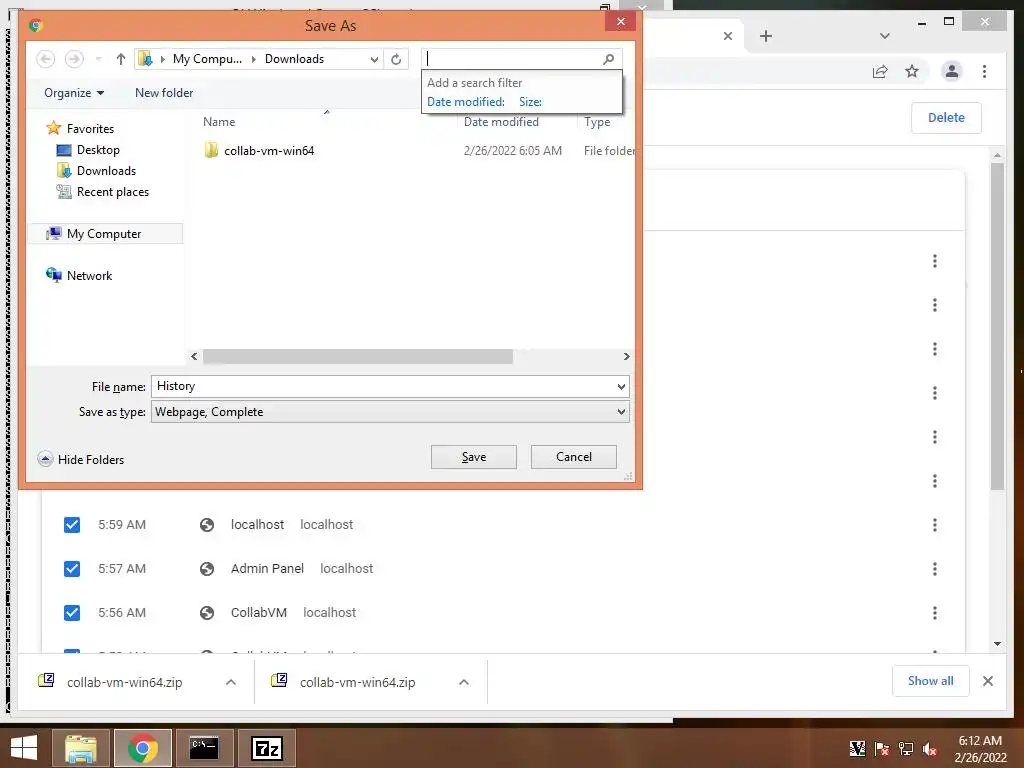The height and width of the screenshot is (768, 1024).
Task: Select My Computer in navigation pane
Action: pyautogui.click(x=104, y=234)
